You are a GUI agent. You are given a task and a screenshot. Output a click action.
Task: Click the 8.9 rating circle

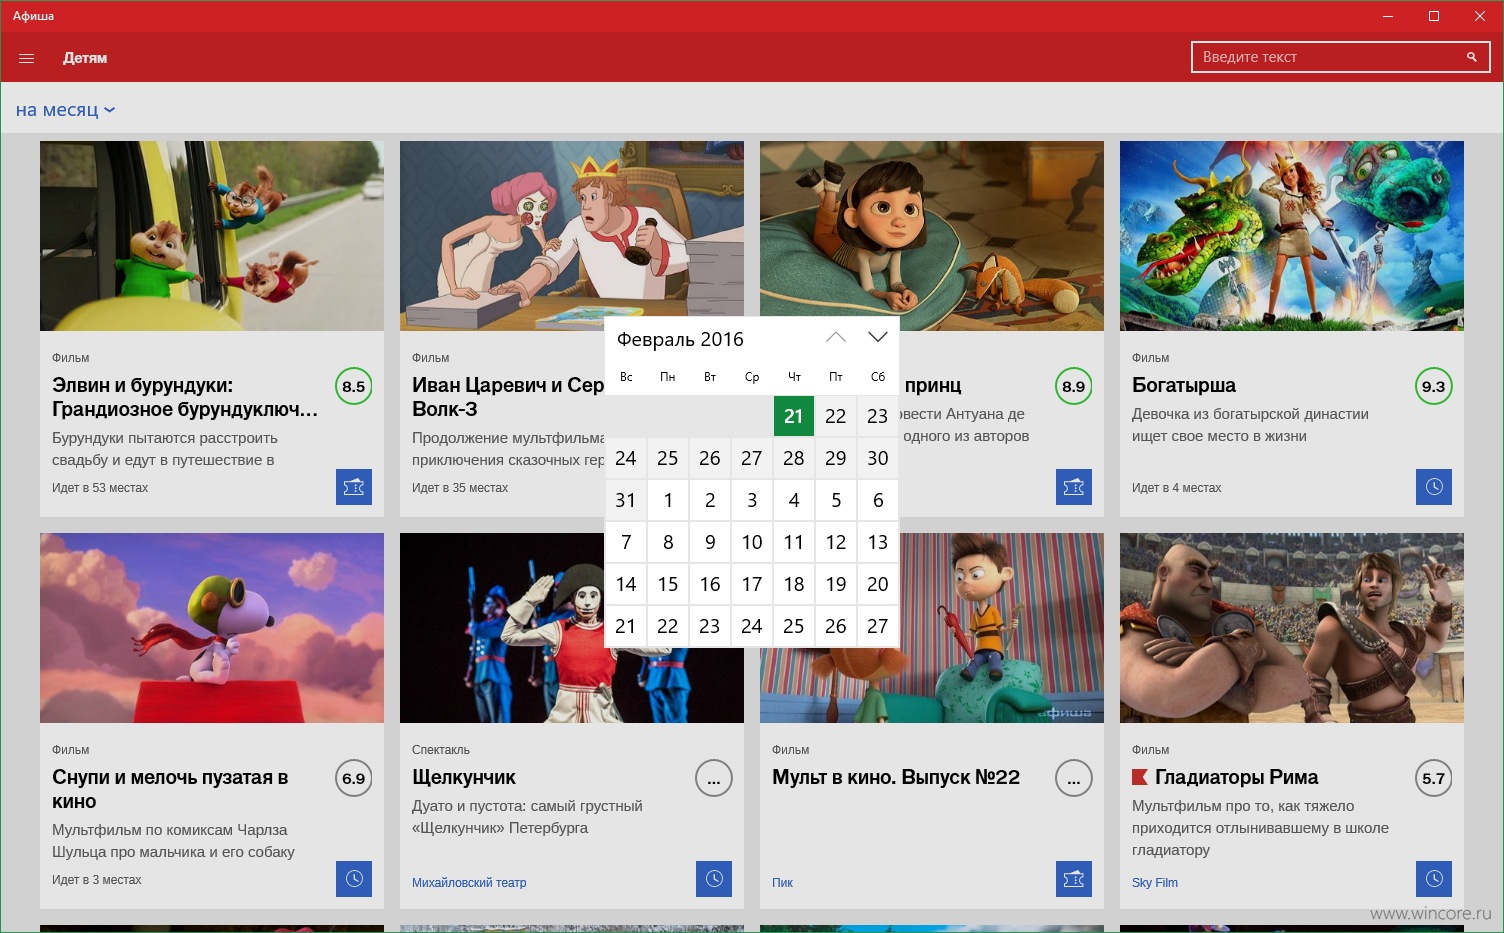click(1074, 386)
